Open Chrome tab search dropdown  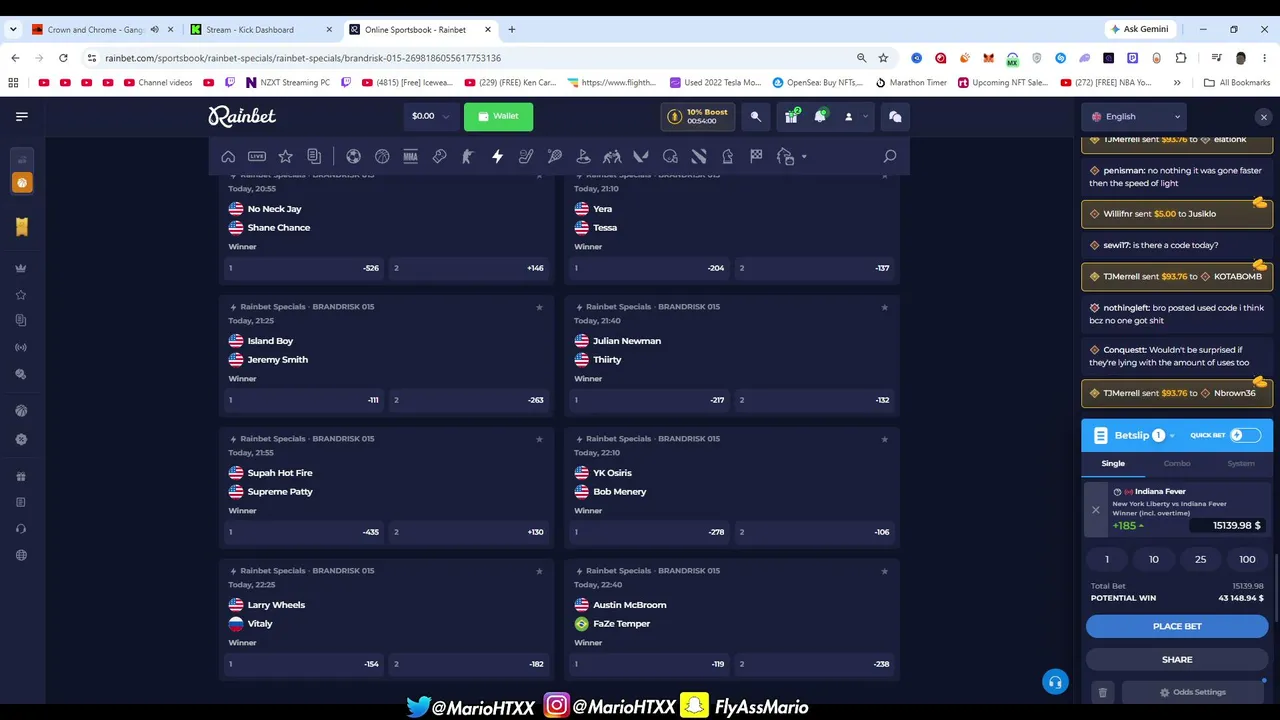[x=13, y=29]
